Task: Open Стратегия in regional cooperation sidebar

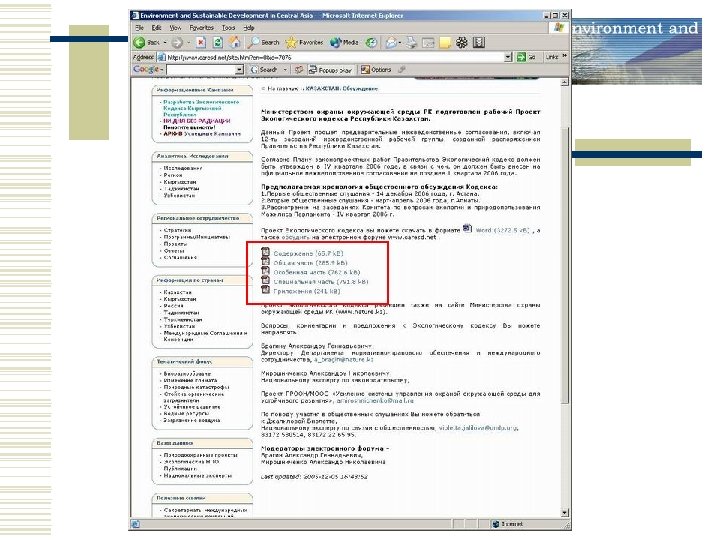Action: (x=178, y=230)
